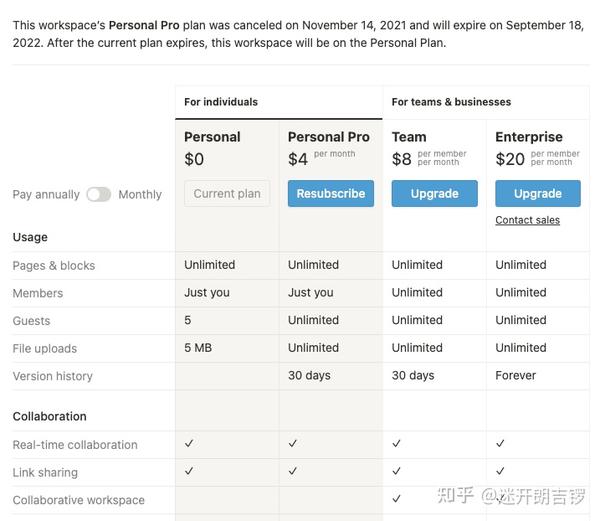The width and height of the screenshot is (600, 521).
Task: Select the Monthly billing label
Action: 140,195
